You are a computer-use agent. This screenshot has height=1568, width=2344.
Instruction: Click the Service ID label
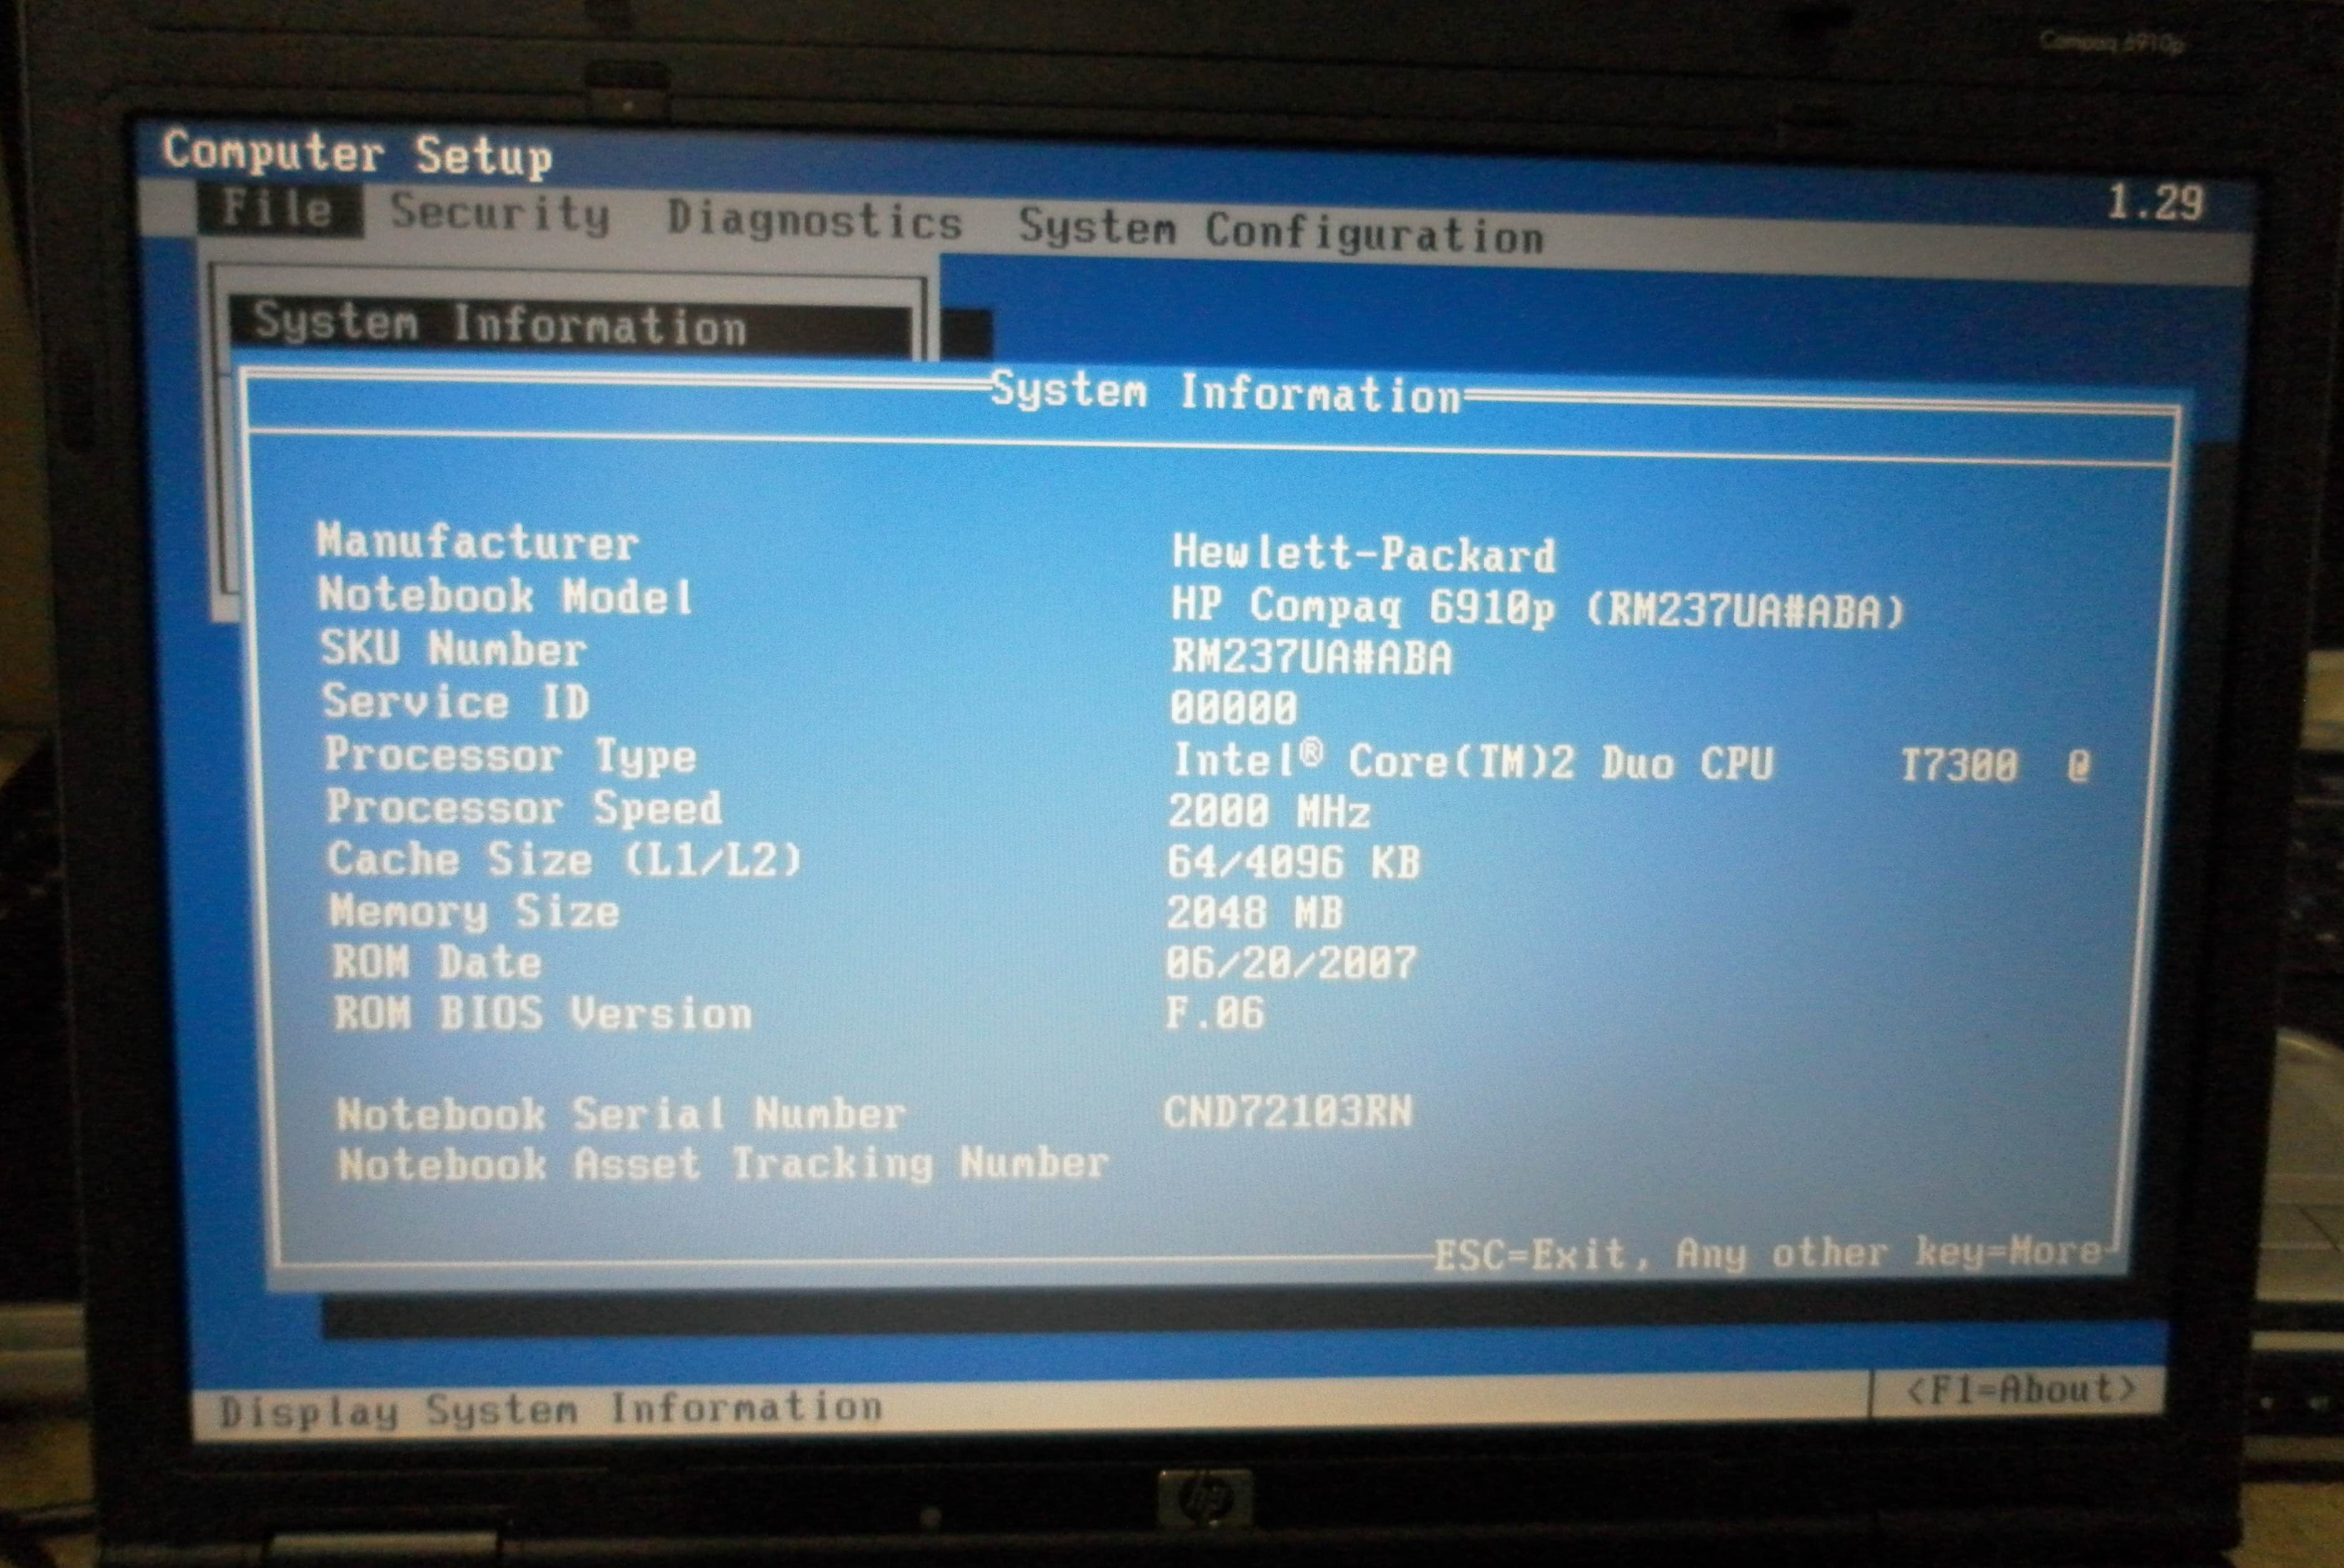[456, 702]
